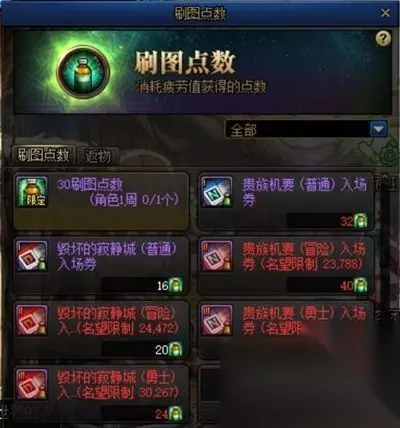Click the 20 point price on 寂静城冒险
The image size is (400, 428).
(x=162, y=350)
